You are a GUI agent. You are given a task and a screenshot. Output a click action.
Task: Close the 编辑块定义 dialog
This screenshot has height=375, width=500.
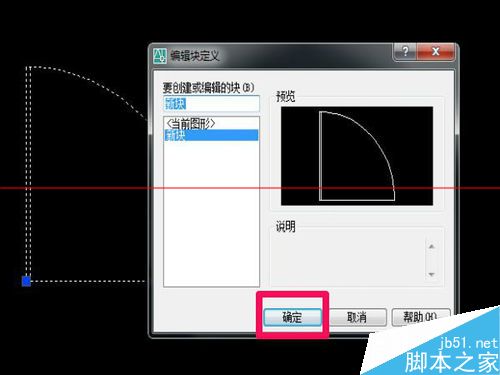click(x=435, y=52)
